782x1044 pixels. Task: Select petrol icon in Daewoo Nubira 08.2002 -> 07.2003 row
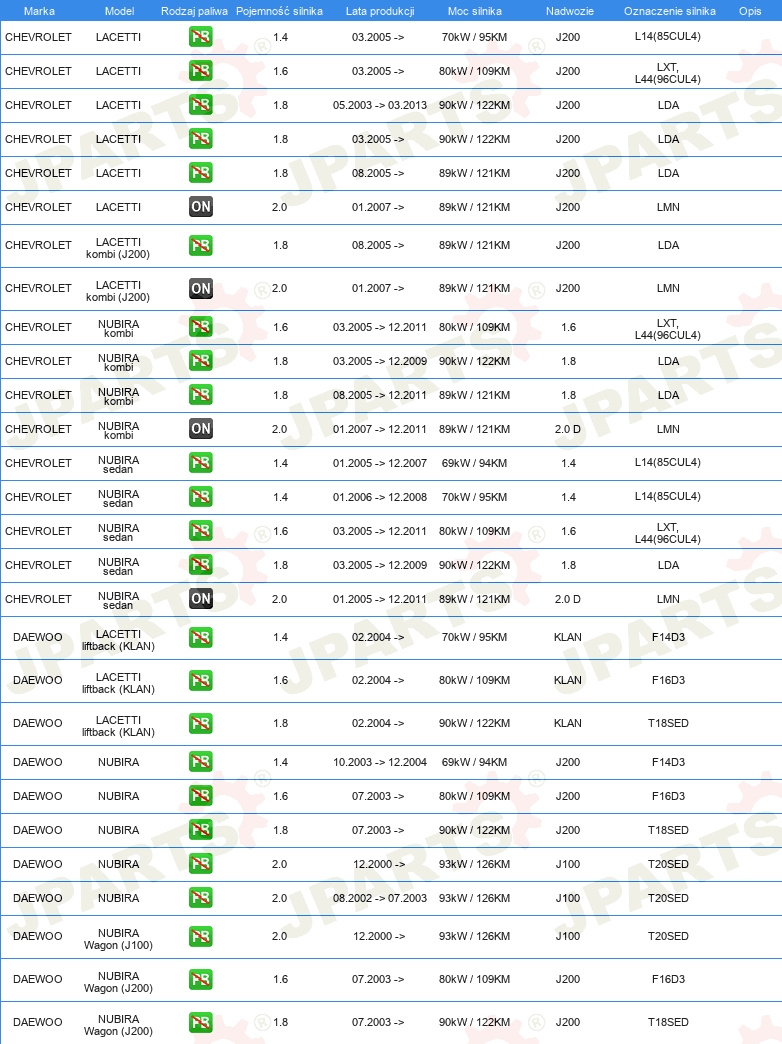(x=200, y=898)
